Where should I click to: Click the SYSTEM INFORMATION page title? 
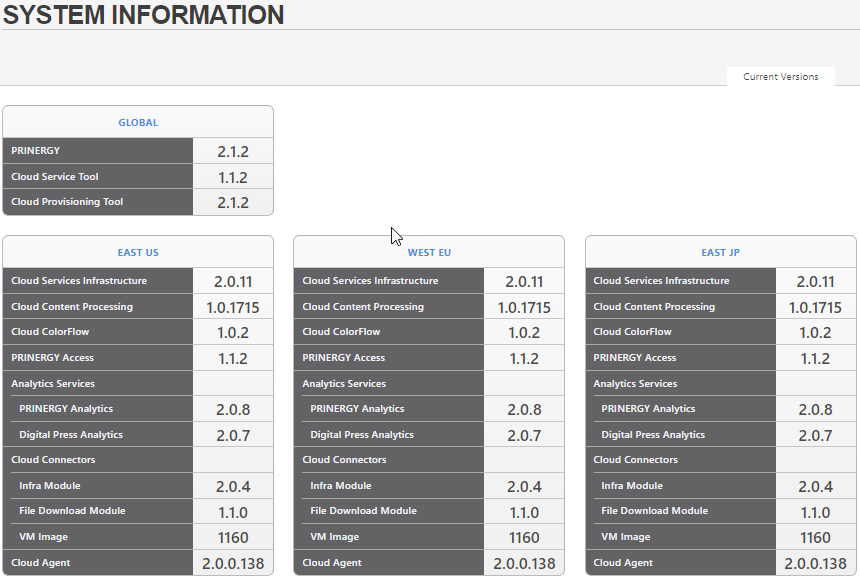coord(144,15)
